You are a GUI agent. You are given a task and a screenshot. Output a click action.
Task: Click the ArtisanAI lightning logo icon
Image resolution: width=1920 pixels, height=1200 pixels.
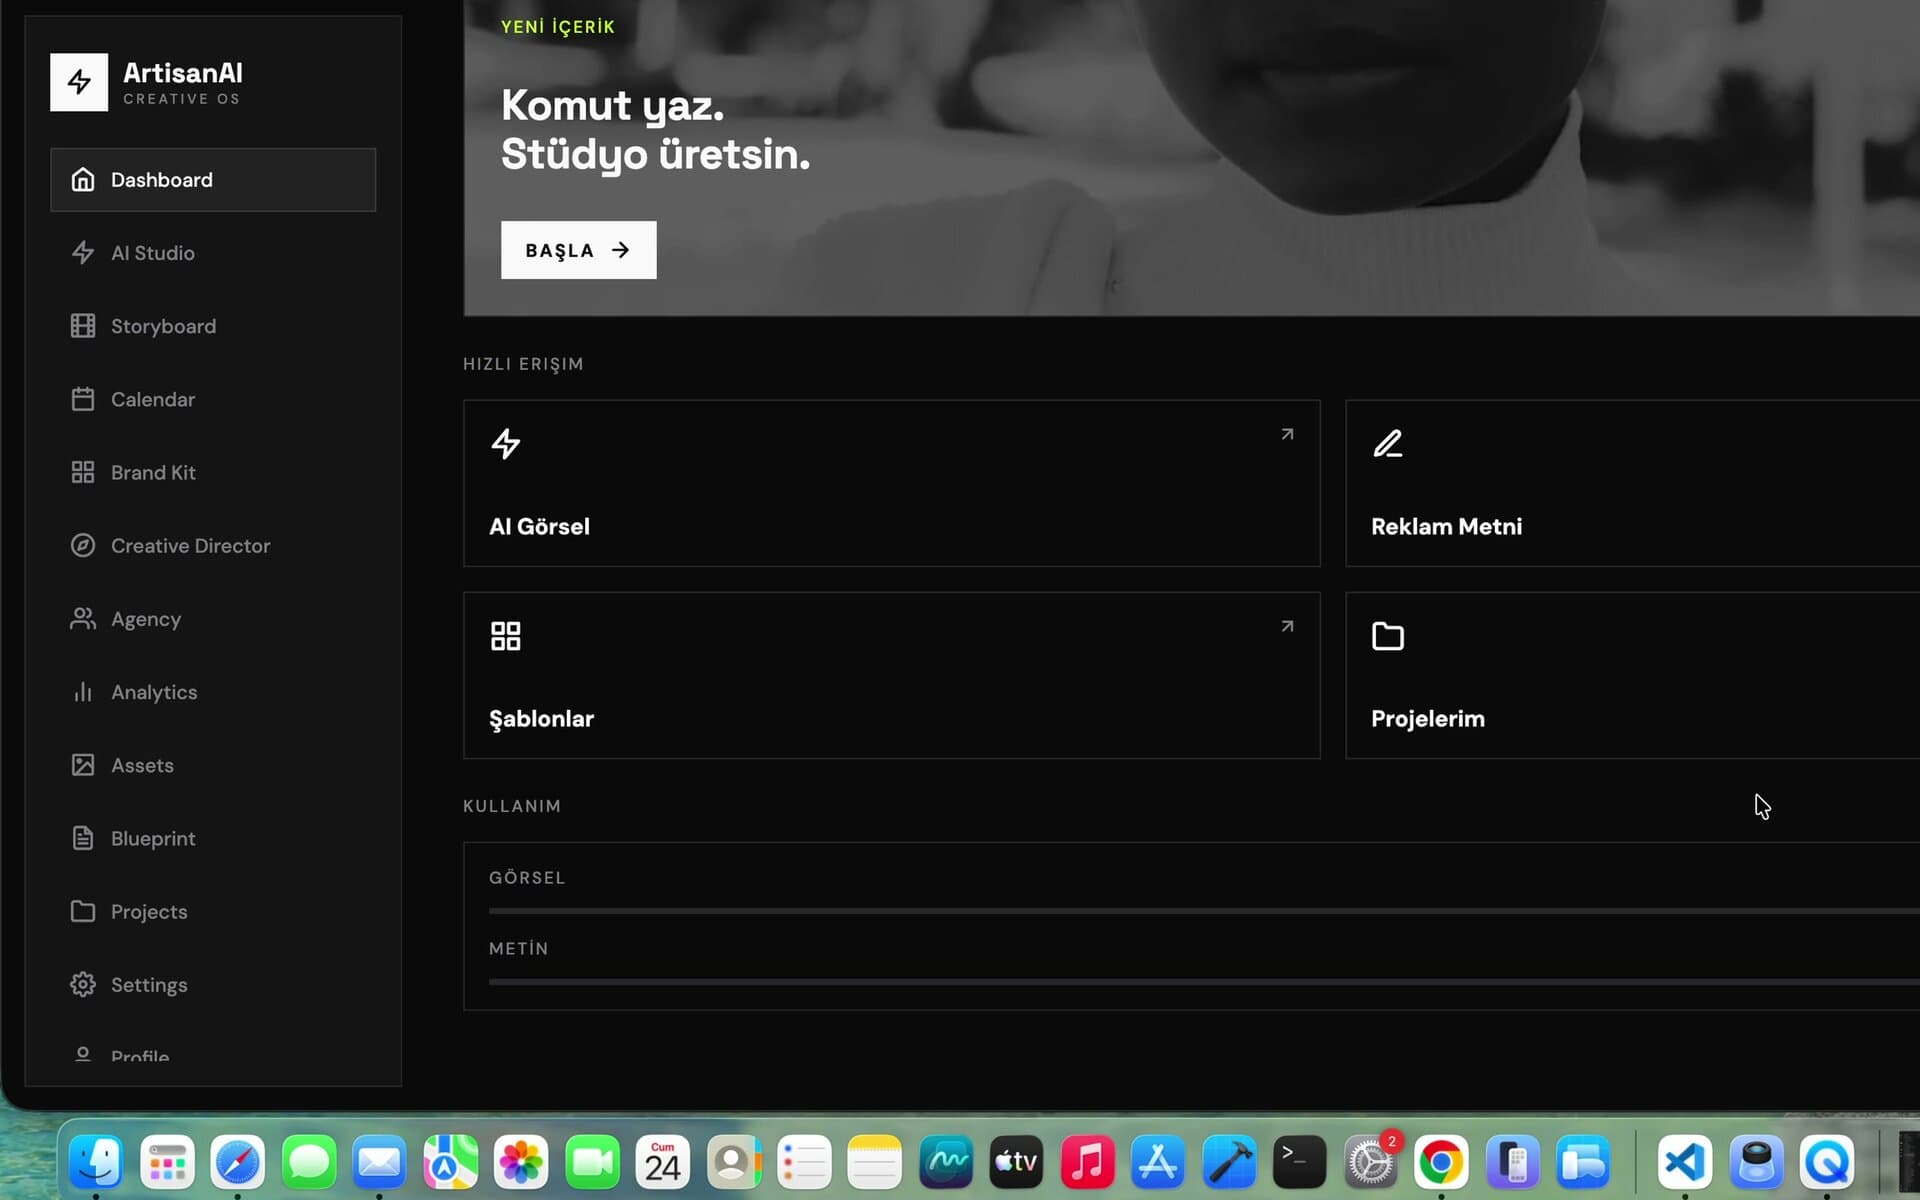point(79,82)
